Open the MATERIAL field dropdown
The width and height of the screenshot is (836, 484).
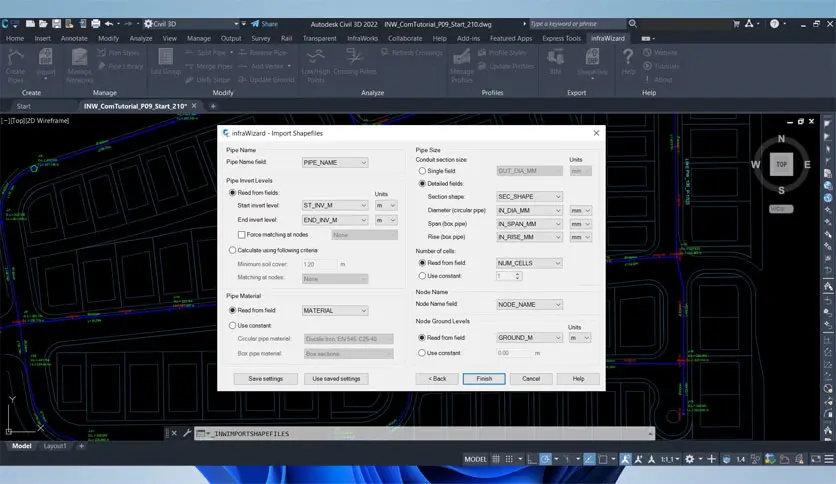tap(335, 311)
